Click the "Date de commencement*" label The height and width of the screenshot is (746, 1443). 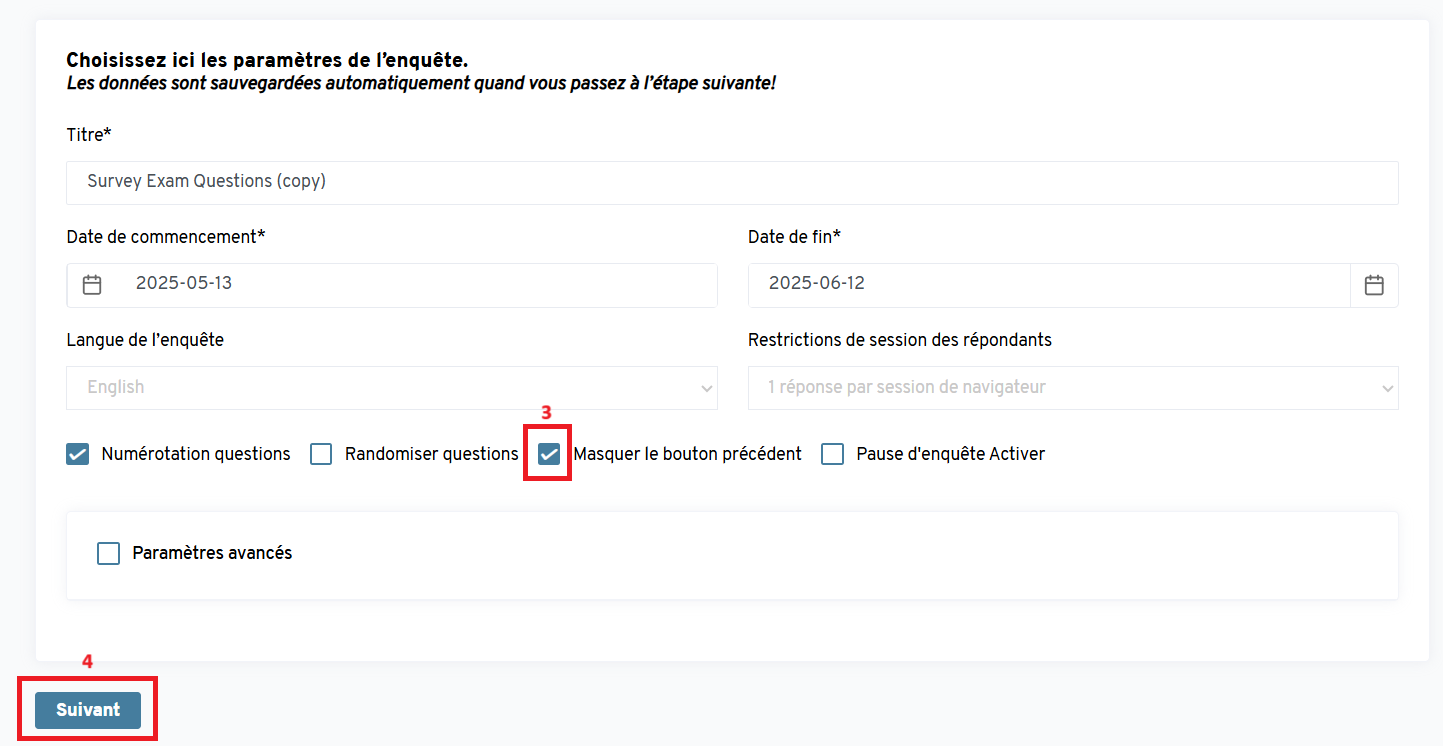click(166, 237)
